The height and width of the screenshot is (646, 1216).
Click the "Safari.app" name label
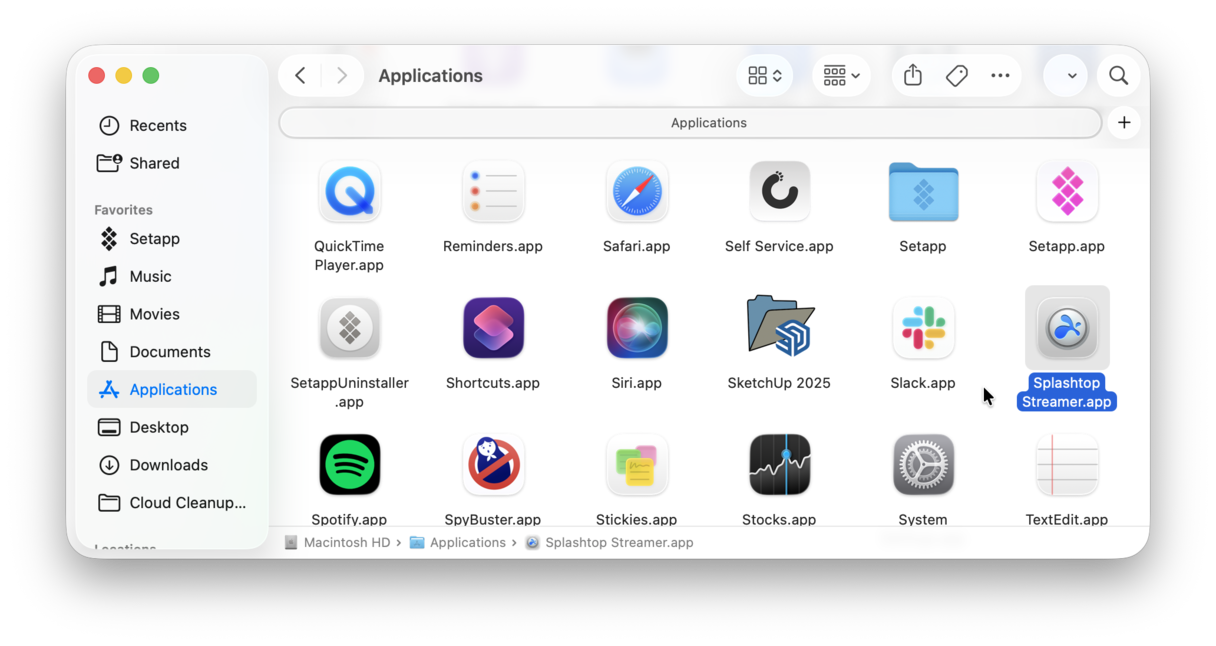pos(637,246)
